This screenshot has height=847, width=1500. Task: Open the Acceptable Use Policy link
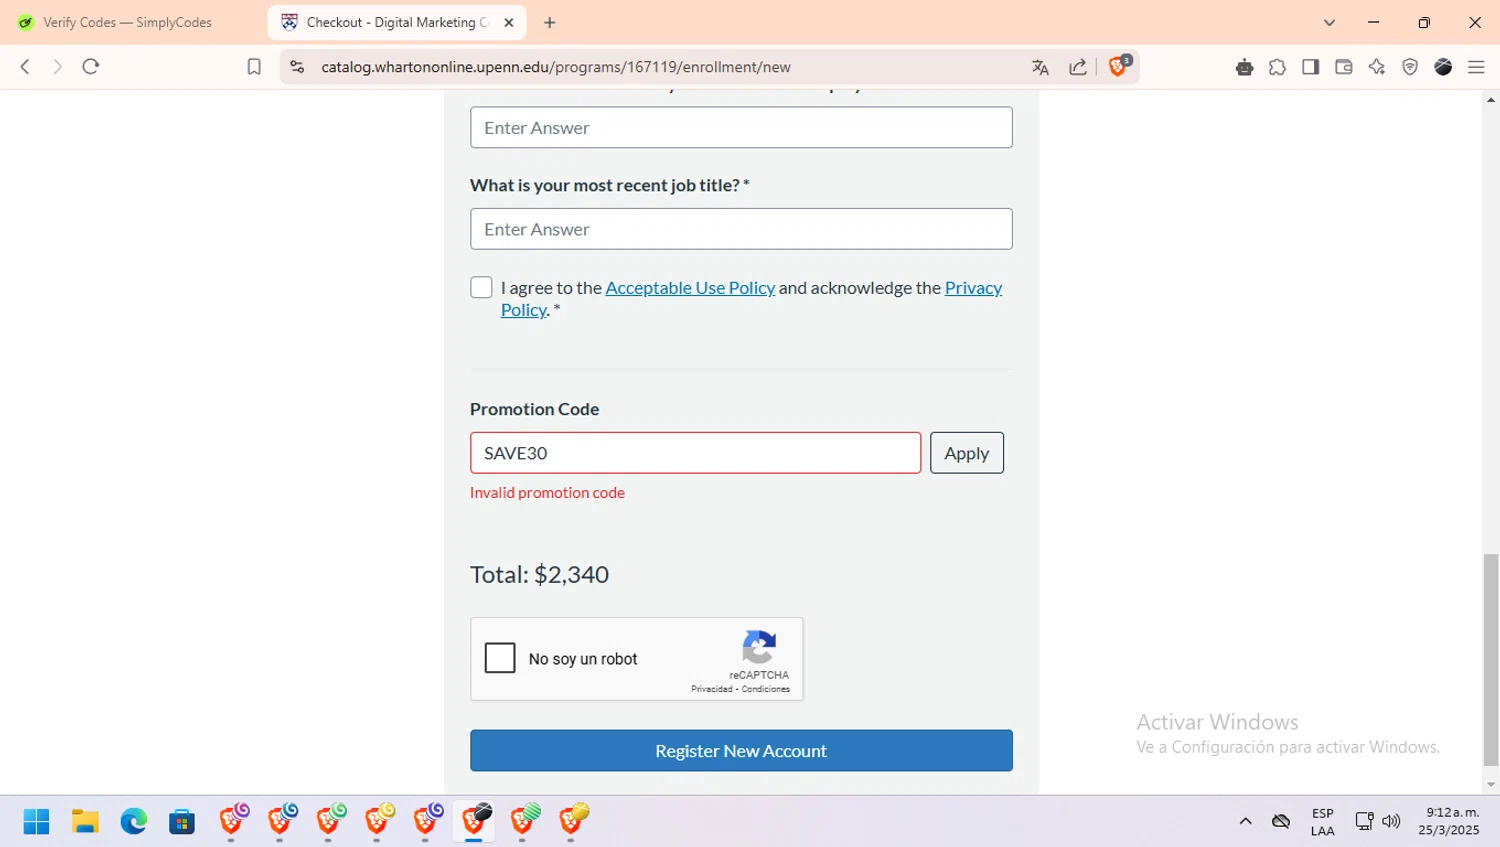(x=690, y=288)
